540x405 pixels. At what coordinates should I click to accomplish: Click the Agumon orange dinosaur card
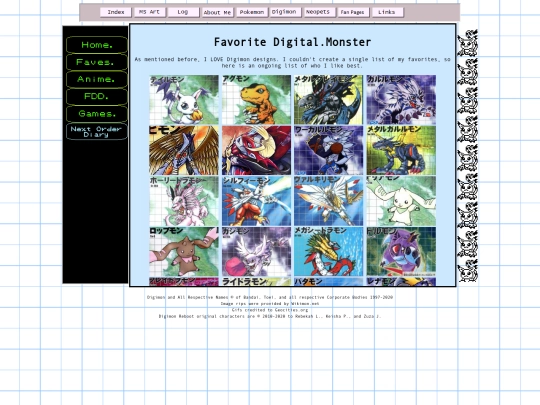[256, 100]
